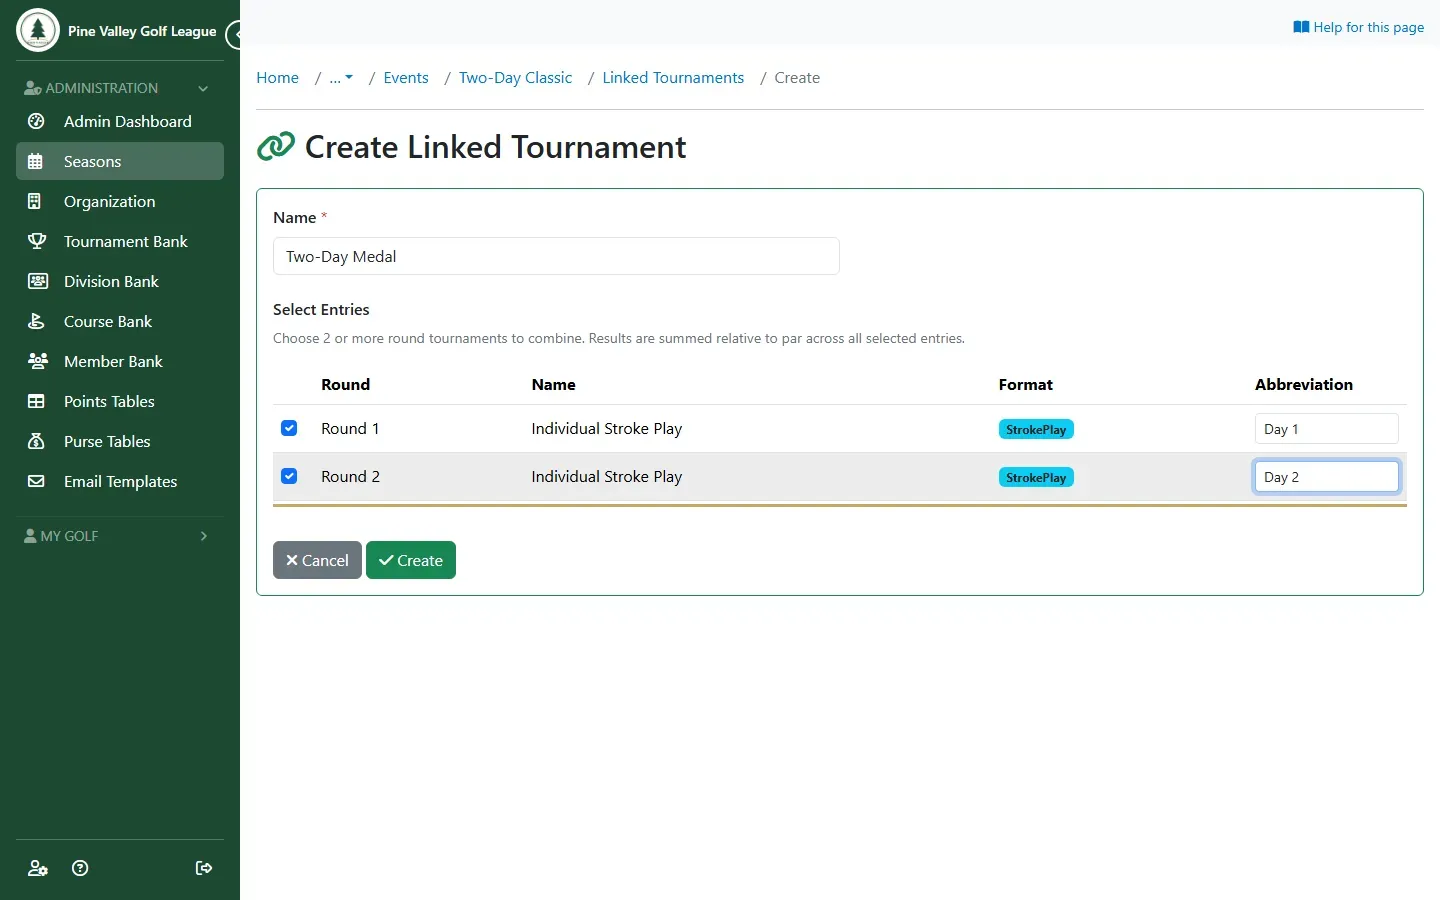Open Tournament Bank menu item
Screen dimensions: 1440x900
[x=120, y=241]
